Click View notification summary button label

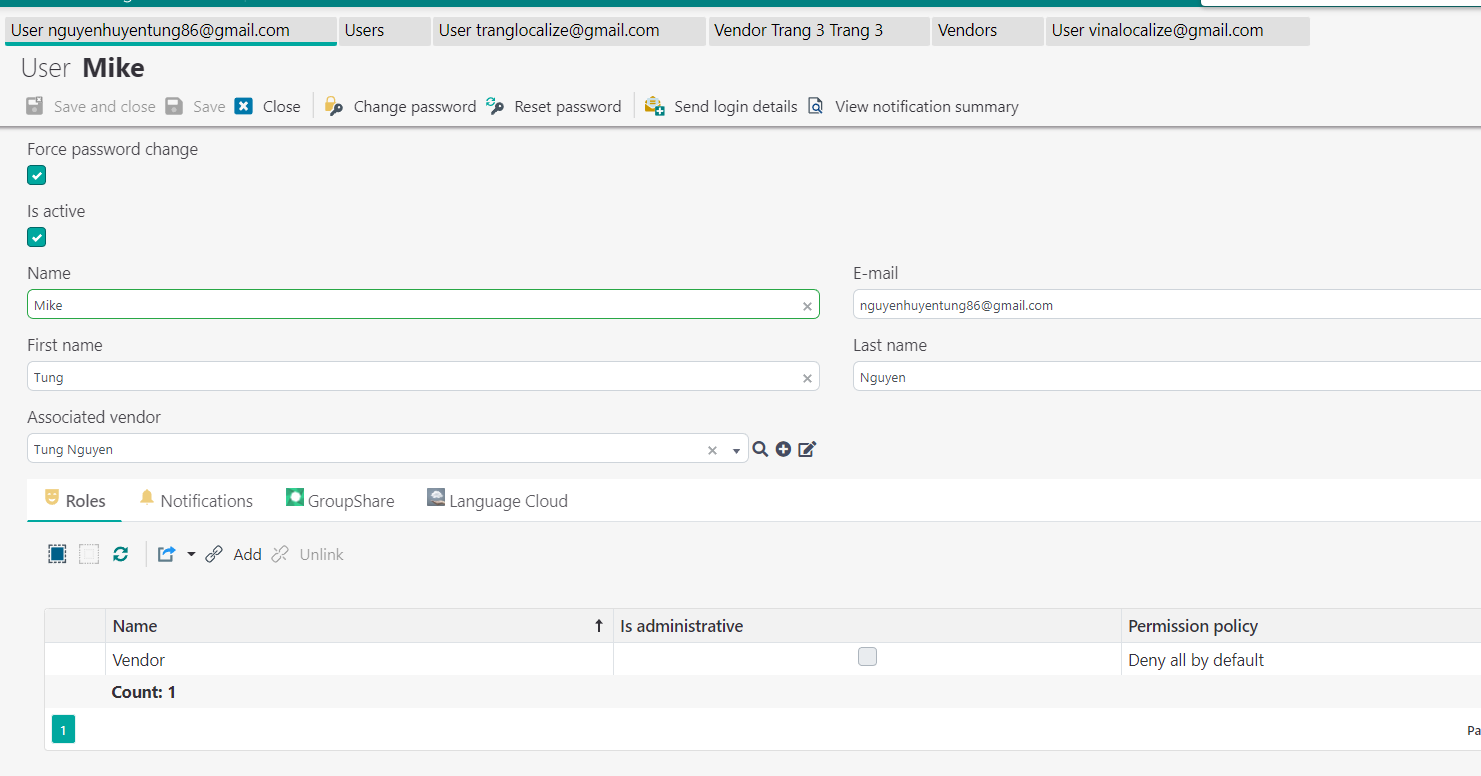pyautogui.click(x=927, y=106)
